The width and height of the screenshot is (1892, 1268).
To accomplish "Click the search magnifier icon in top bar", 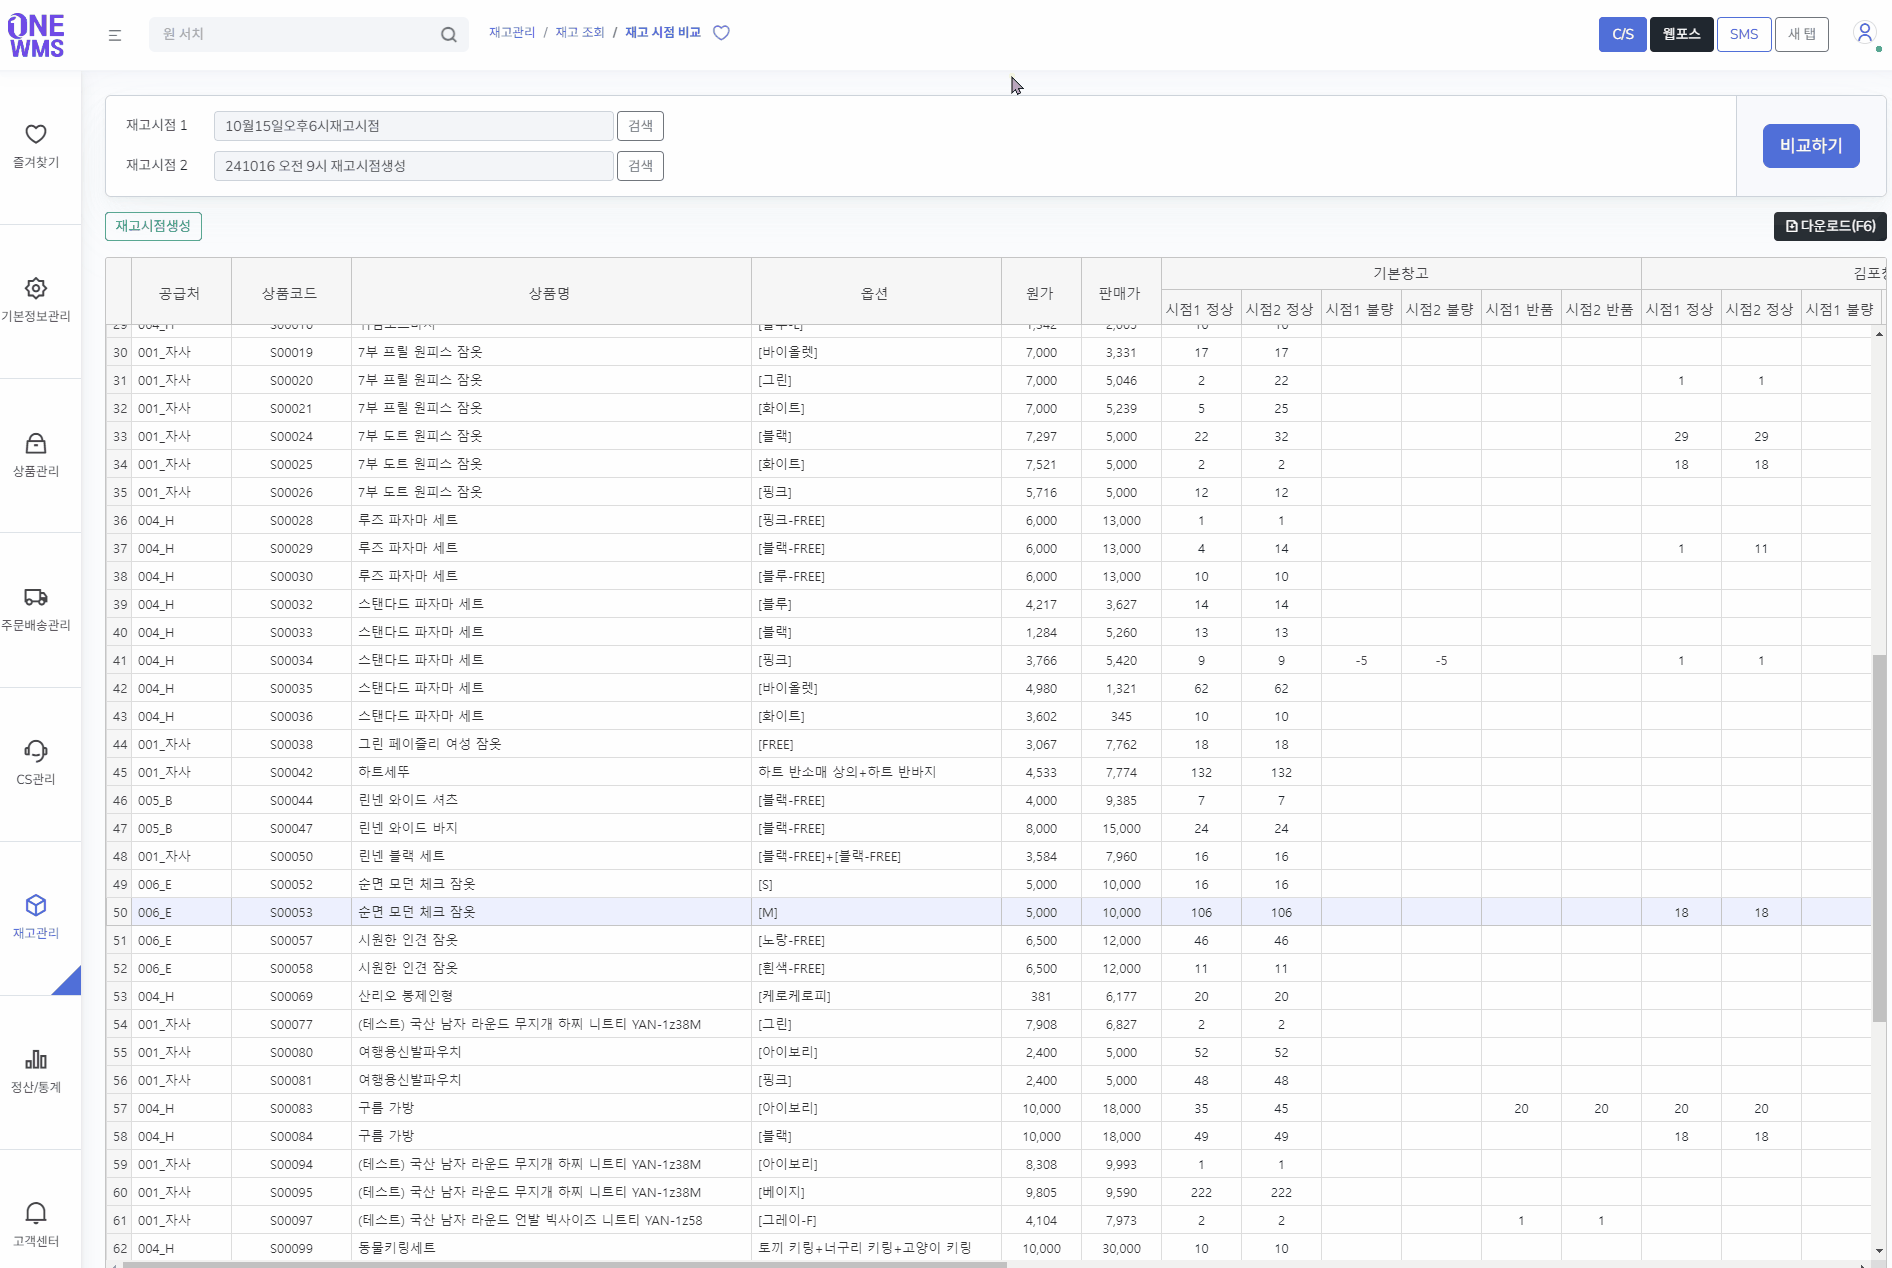I will 449,35.
